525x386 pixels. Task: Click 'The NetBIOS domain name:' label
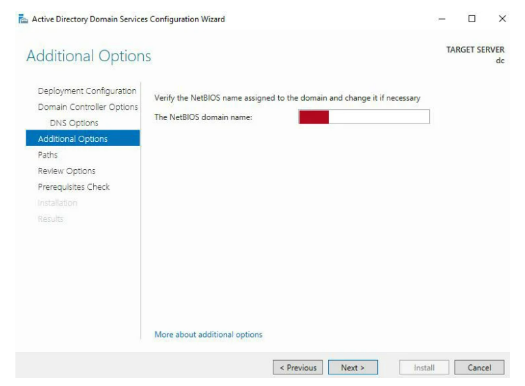click(x=203, y=117)
